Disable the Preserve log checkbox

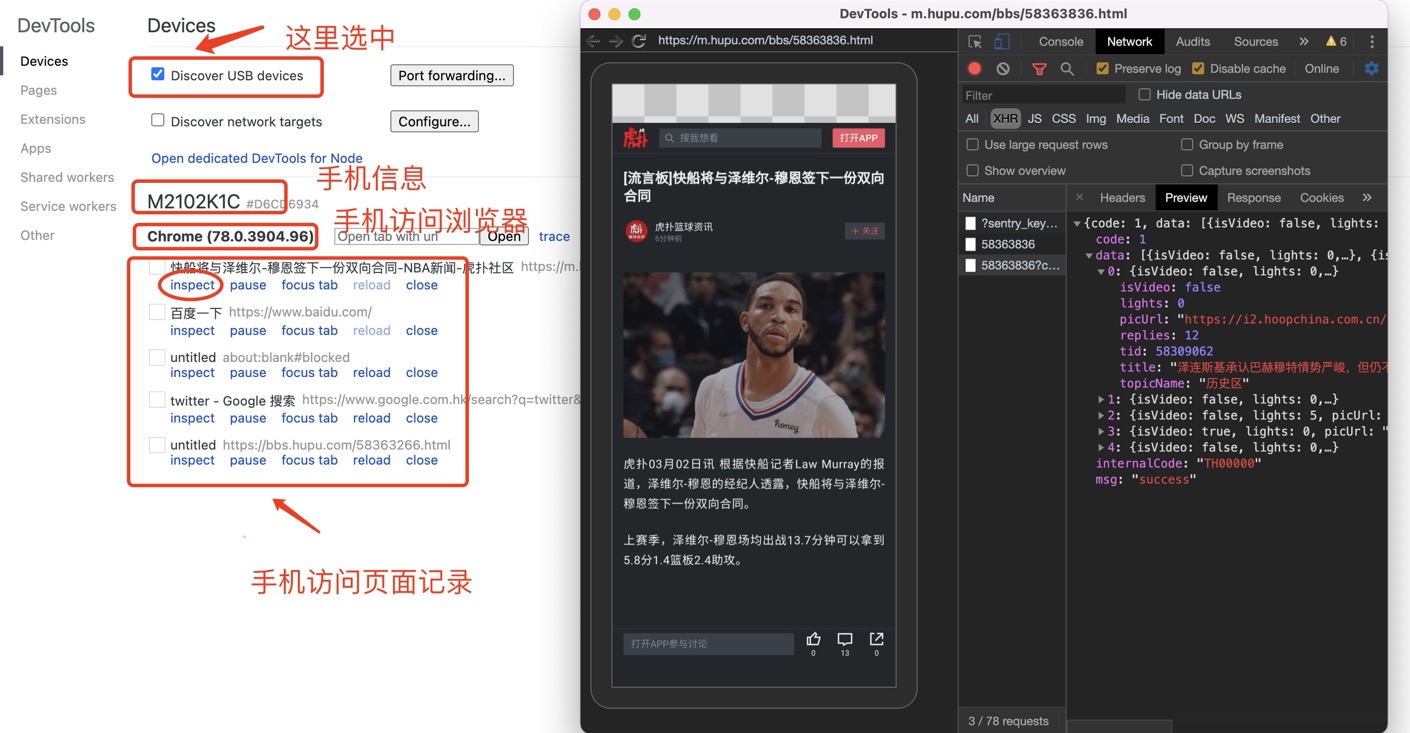tap(1102, 69)
